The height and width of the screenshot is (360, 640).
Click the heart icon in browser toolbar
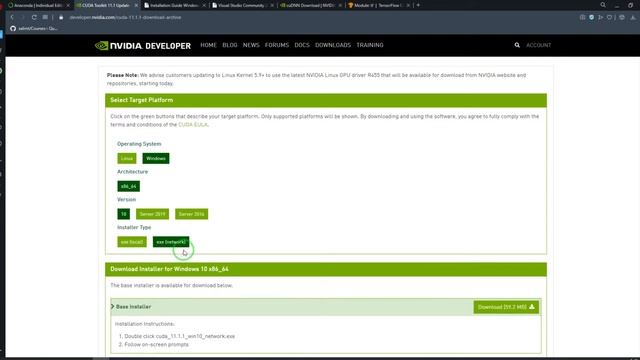coord(610,17)
